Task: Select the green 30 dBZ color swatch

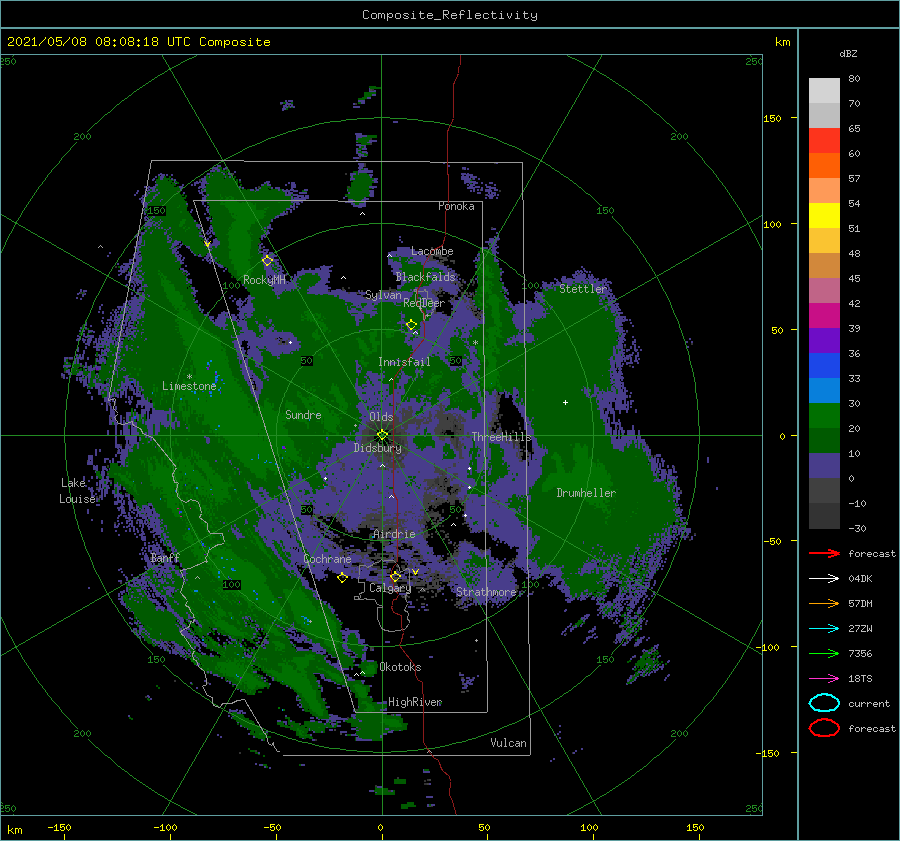Action: pos(824,416)
